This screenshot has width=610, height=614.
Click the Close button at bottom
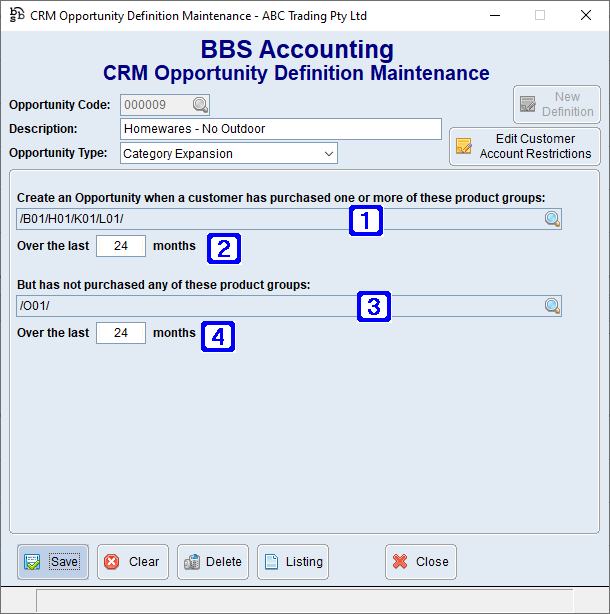(421, 562)
